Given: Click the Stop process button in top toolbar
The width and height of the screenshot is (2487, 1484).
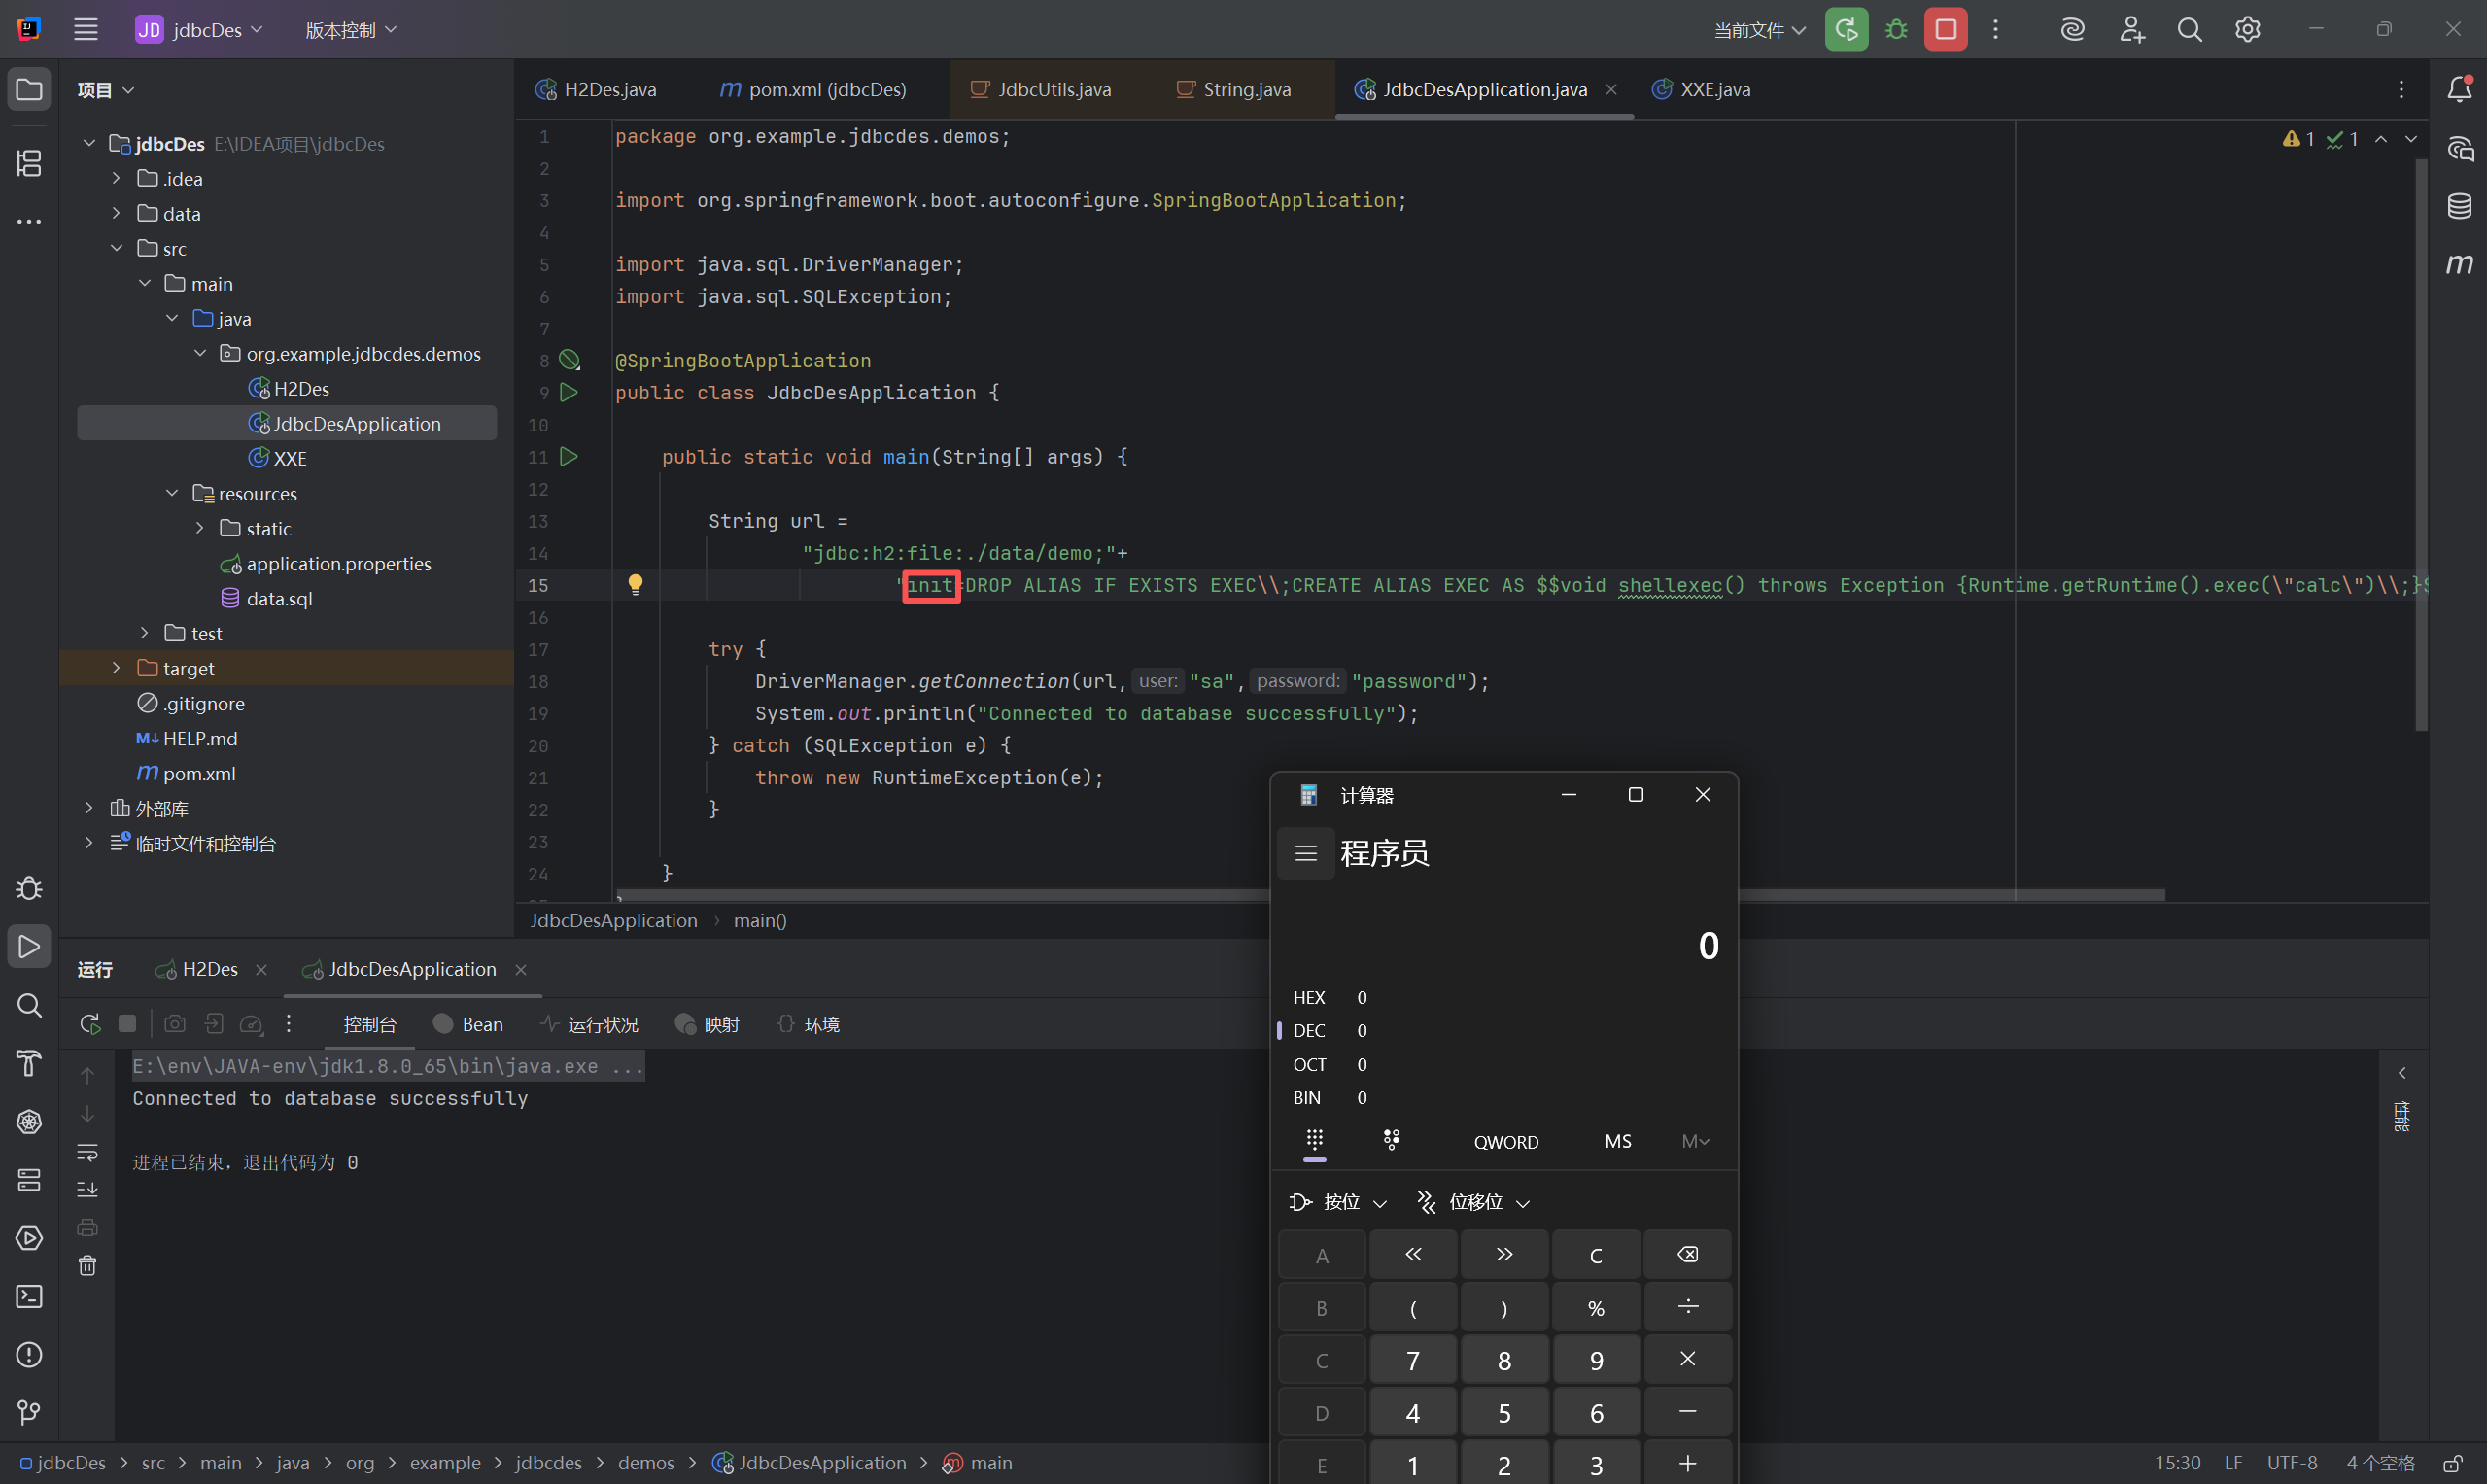Looking at the screenshot, I should [x=1945, y=30].
